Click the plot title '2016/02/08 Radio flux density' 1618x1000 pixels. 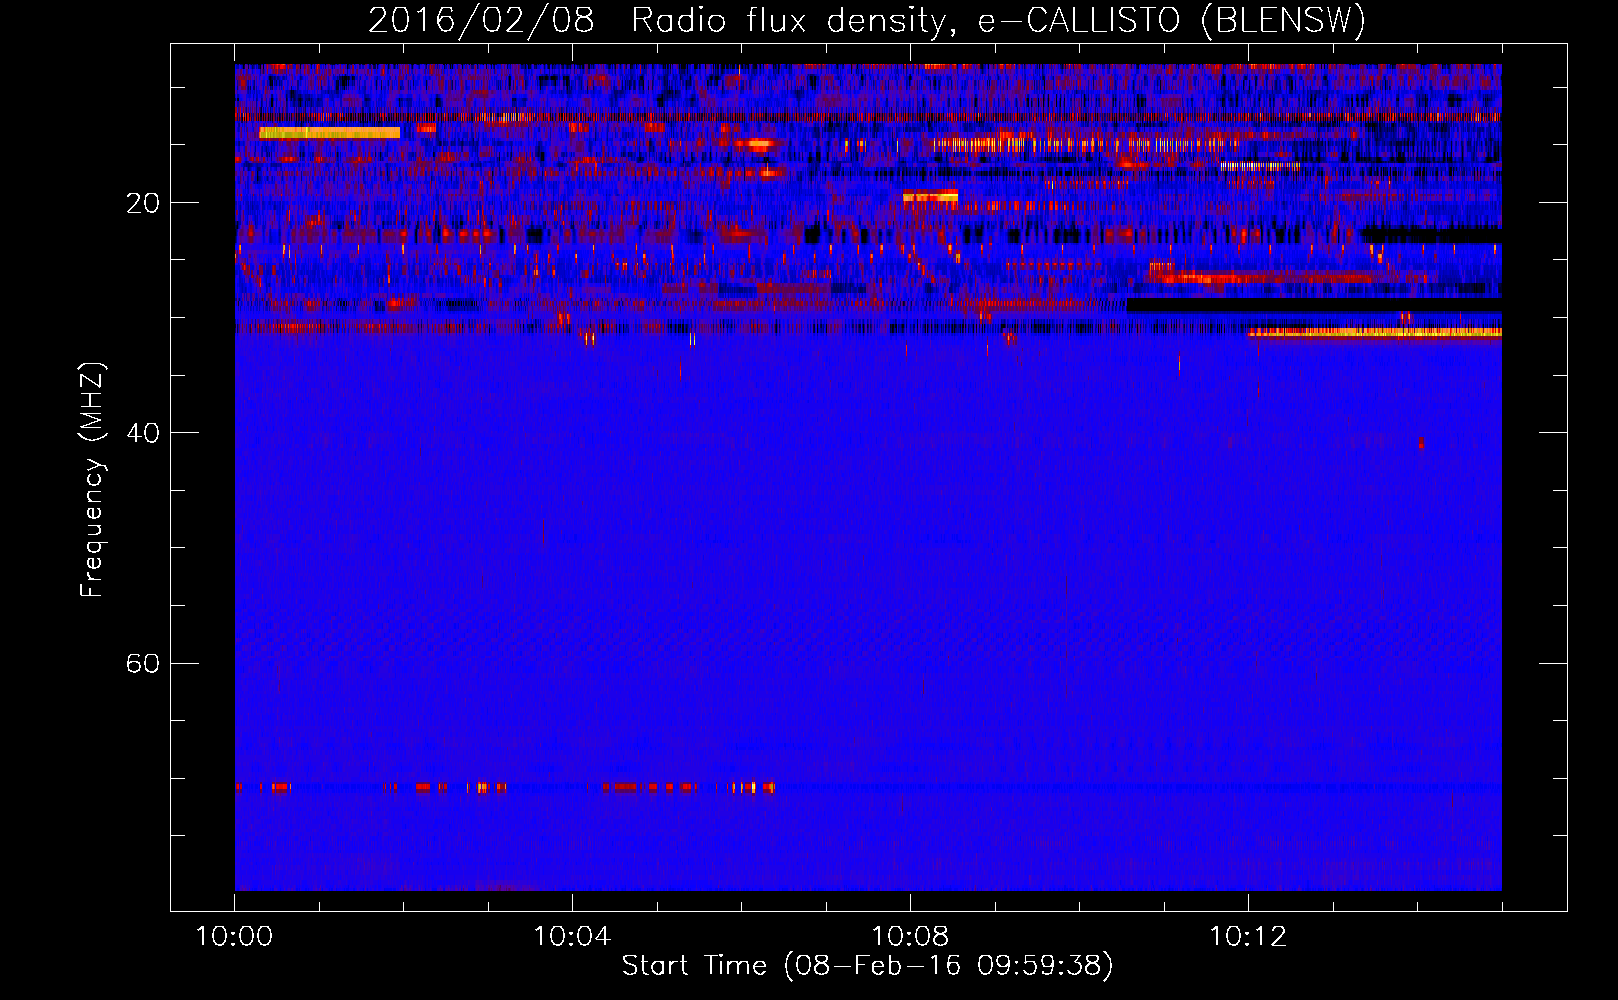pos(867,20)
